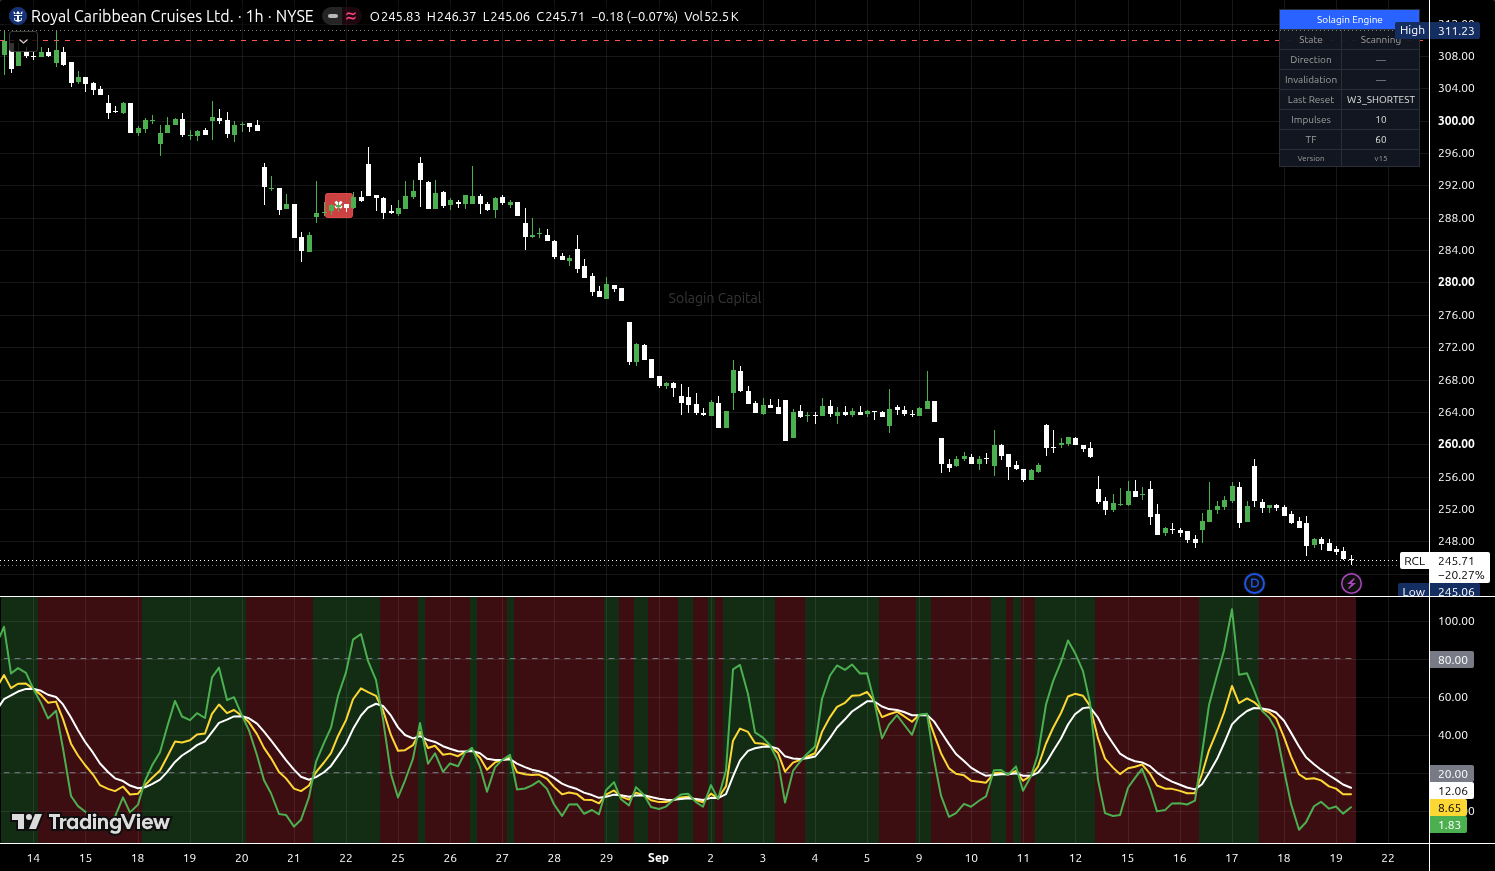Click the grey 20.00 oscillator level label
This screenshot has width=1495, height=871.
click(1452, 774)
